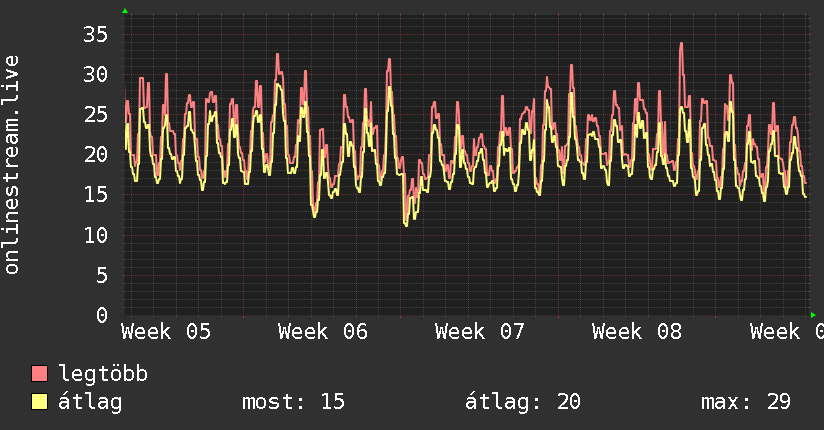Viewport: 824px width, 430px height.
Task: Click the 5 y-axis tick label
Action: (x=102, y=275)
